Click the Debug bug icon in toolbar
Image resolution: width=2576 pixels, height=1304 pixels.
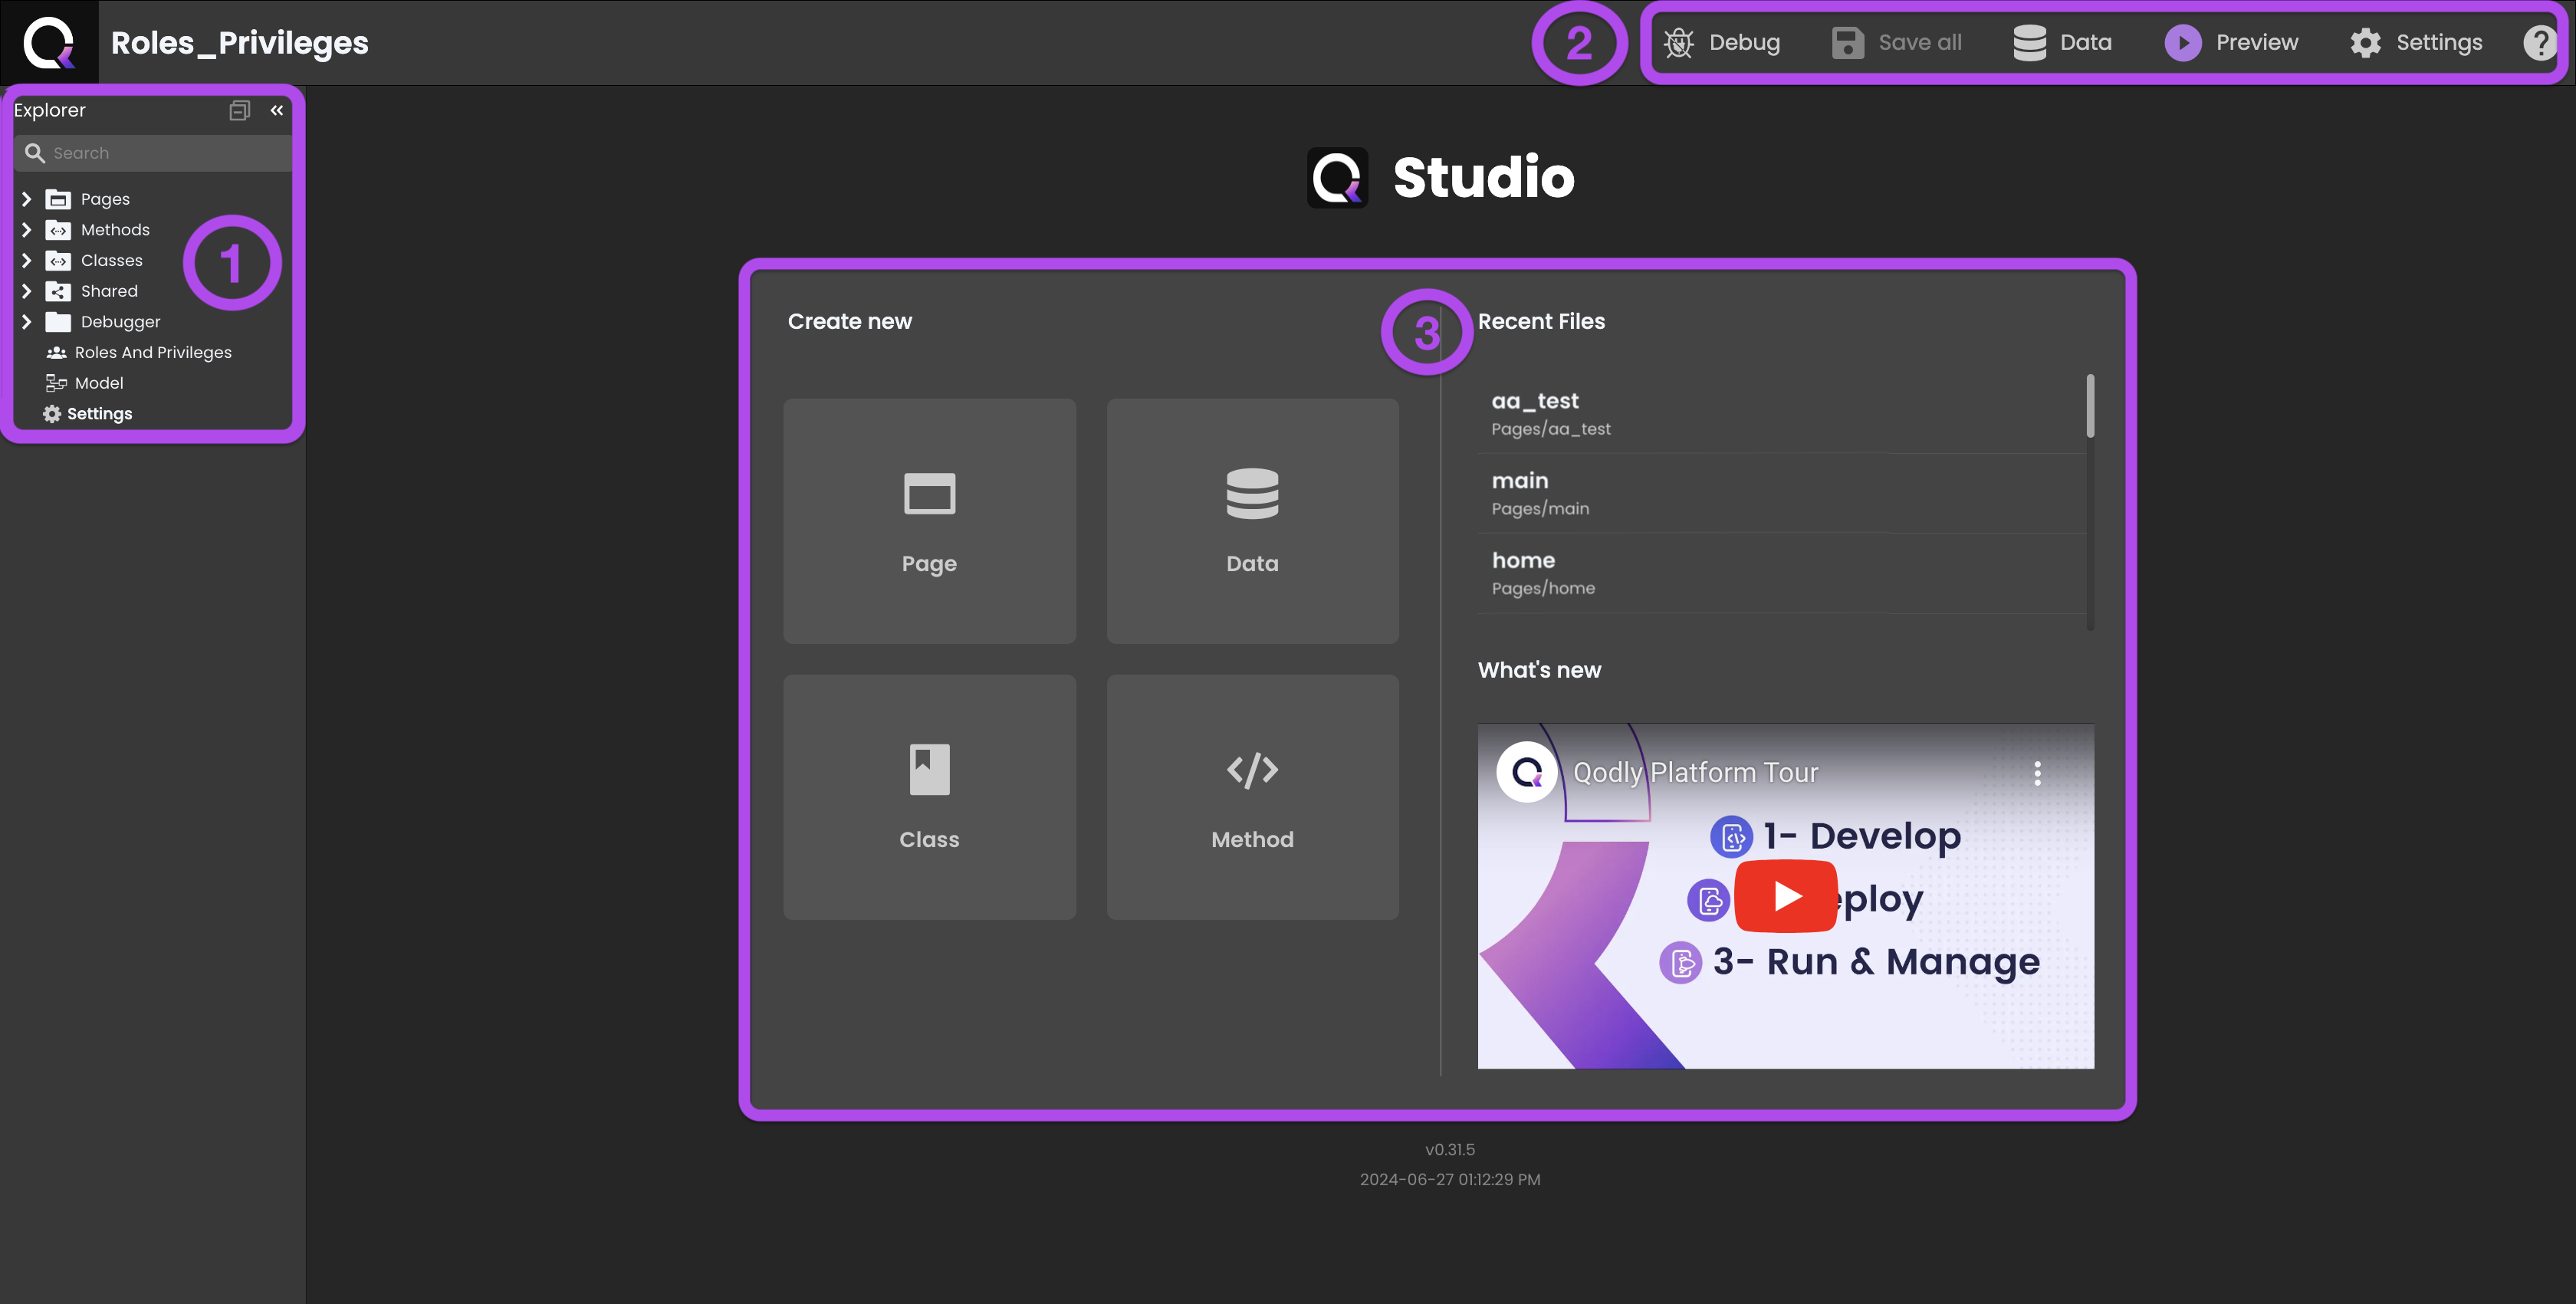click(1678, 42)
